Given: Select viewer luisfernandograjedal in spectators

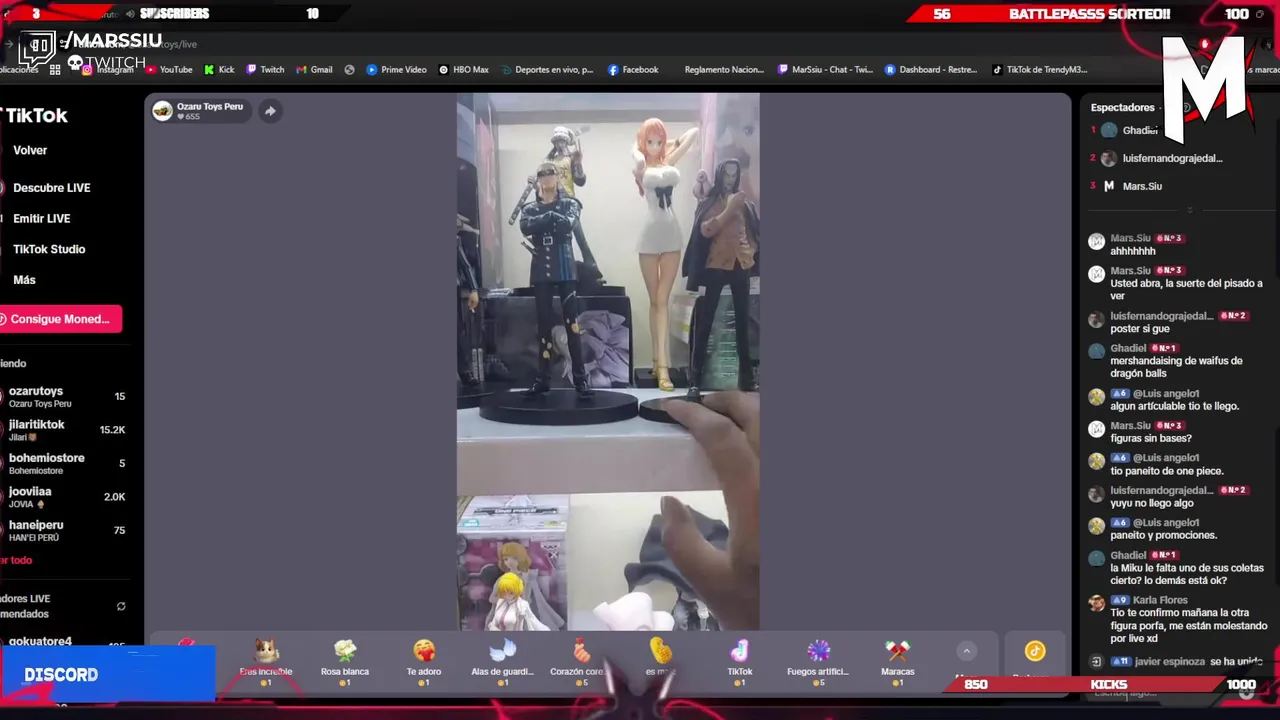Looking at the screenshot, I should pos(1172,158).
